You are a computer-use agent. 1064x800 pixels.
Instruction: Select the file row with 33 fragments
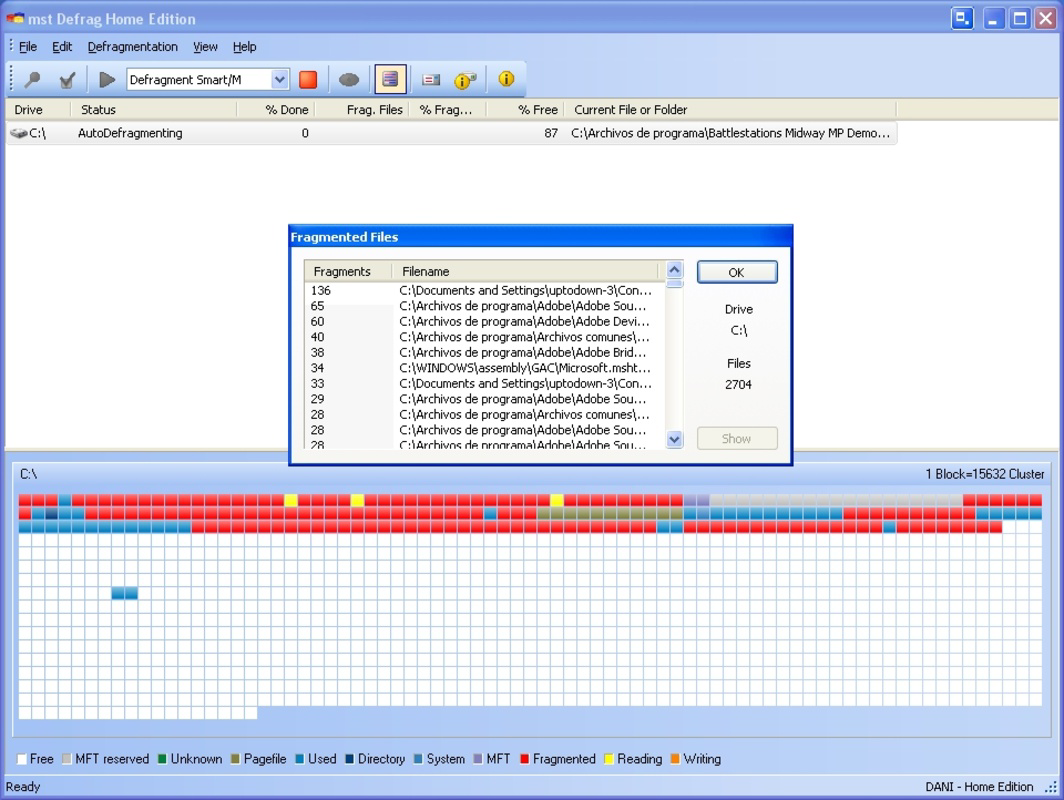click(484, 384)
